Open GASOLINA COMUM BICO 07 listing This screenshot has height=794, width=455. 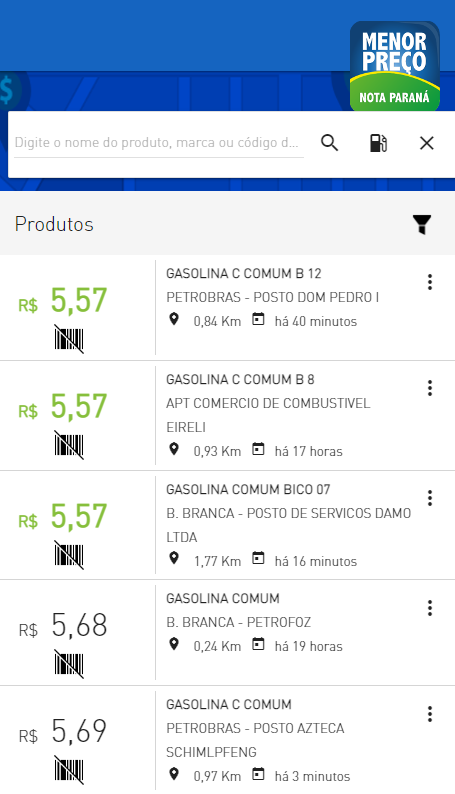click(x=248, y=490)
